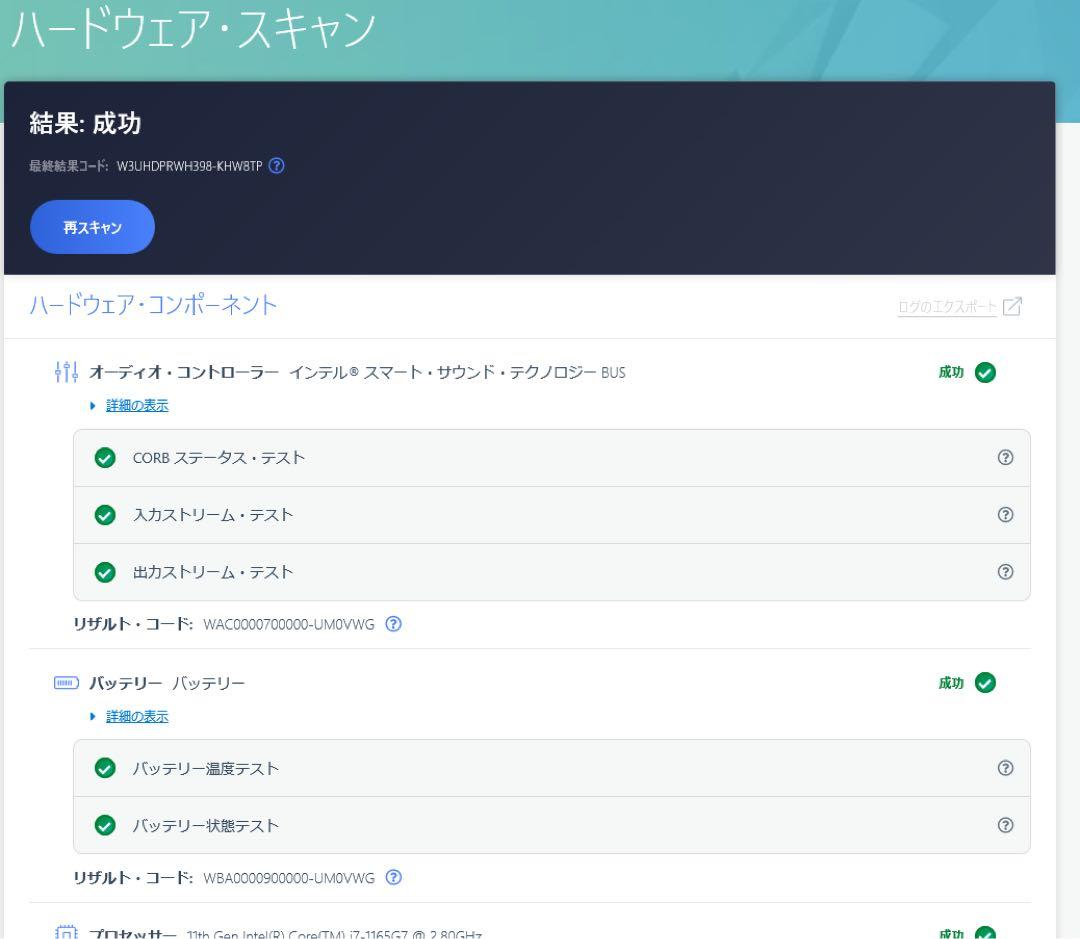The image size is (1080, 939).
Task: Open help for バッテリー温度テスト
Action: 1006,768
